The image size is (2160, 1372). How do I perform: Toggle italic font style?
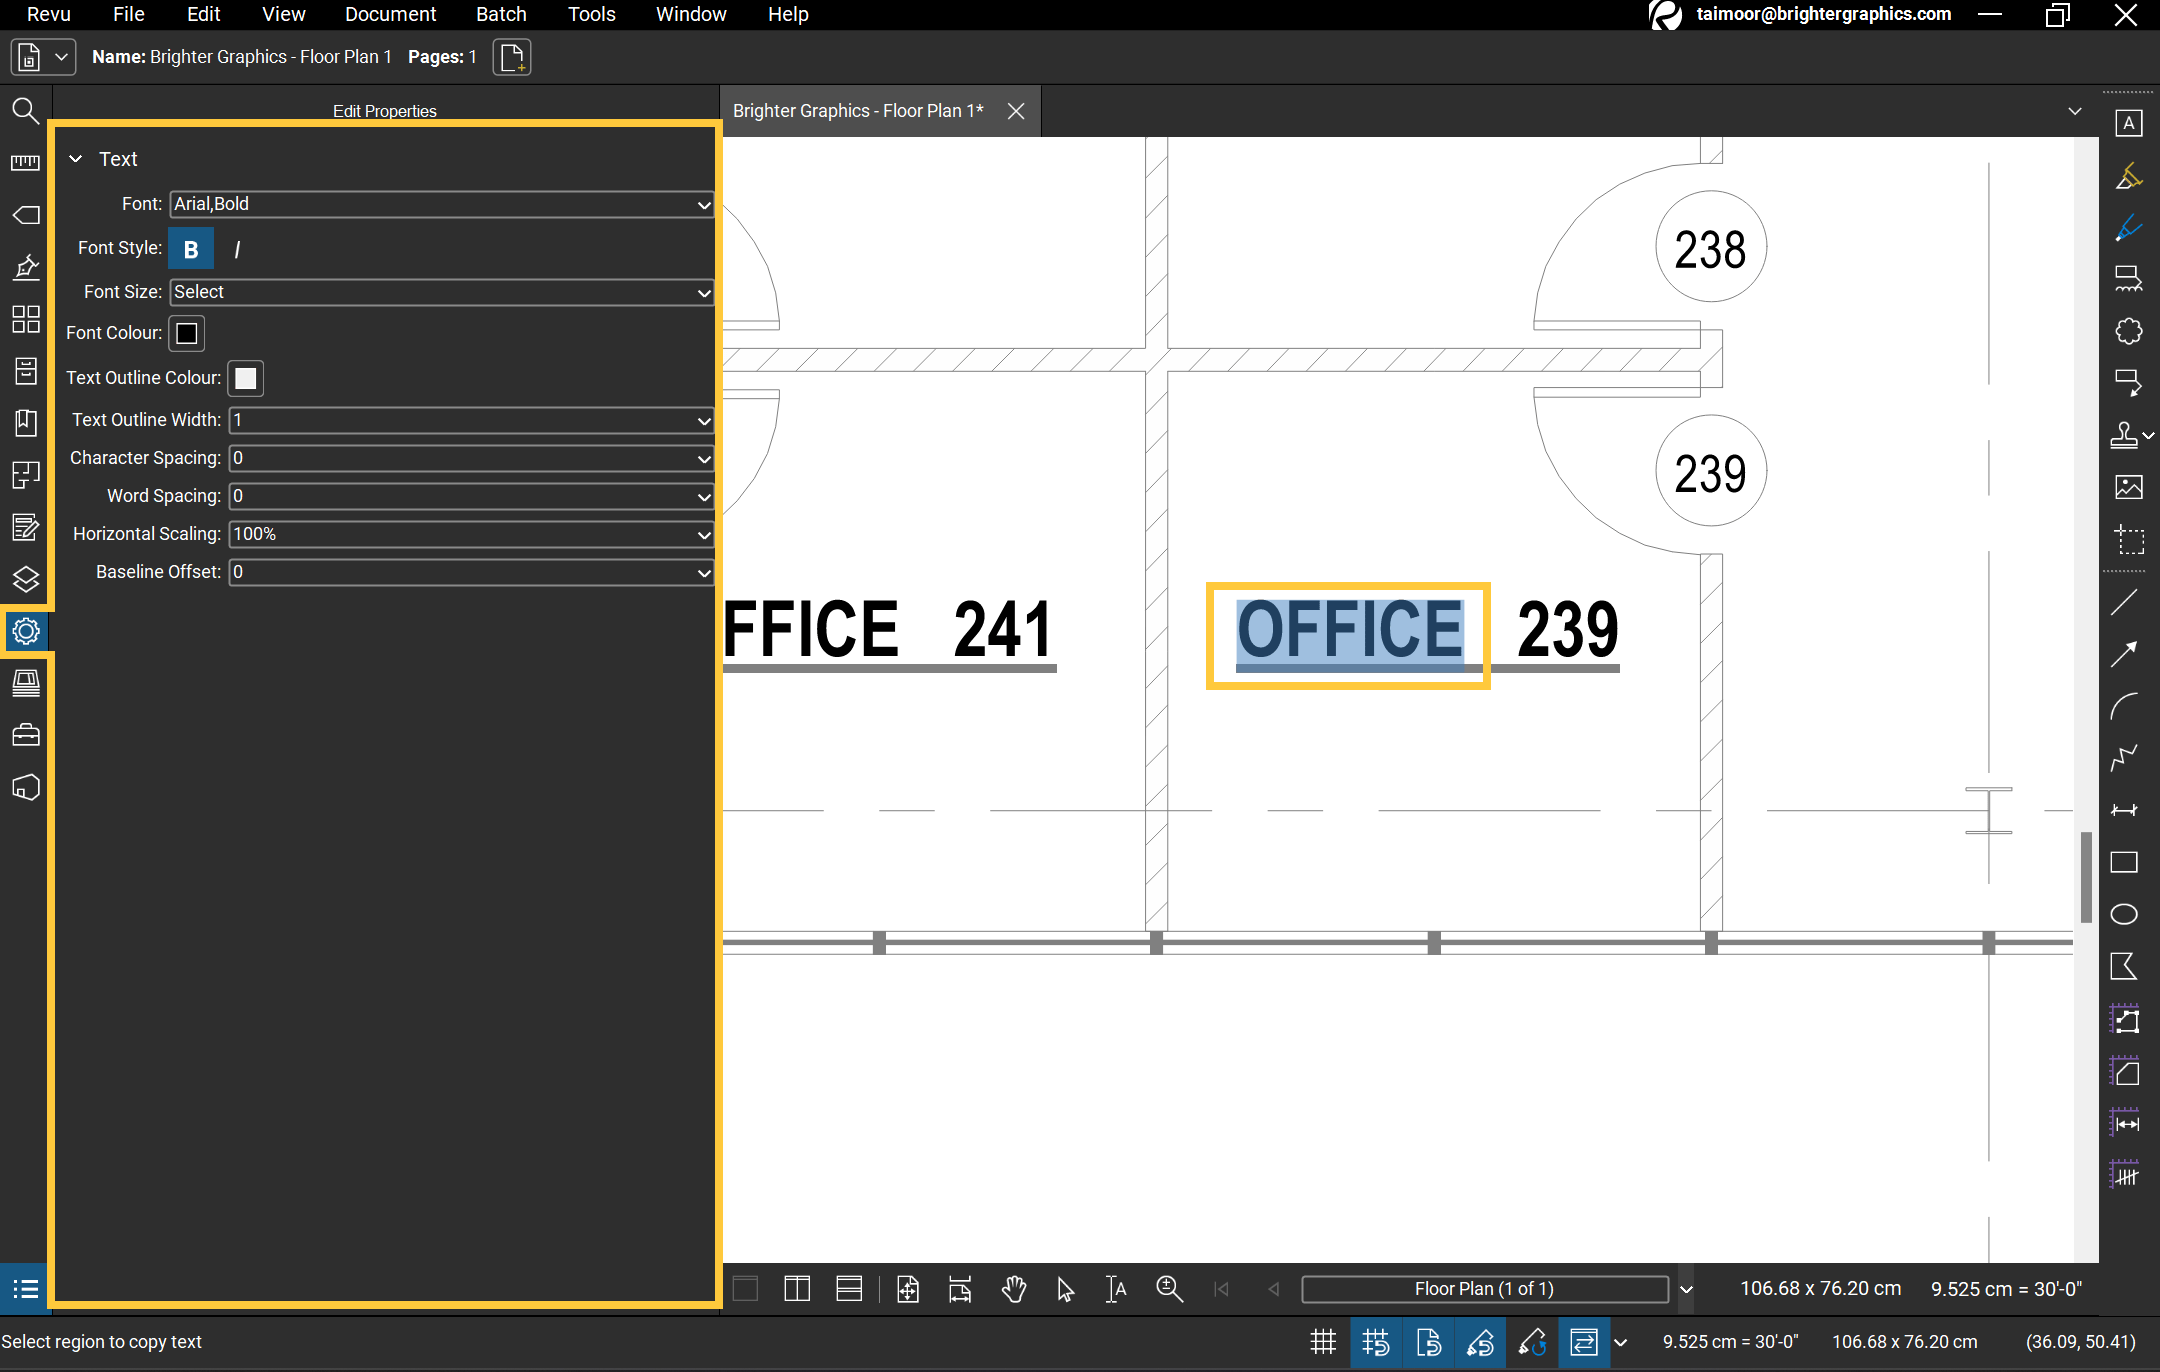tap(237, 248)
